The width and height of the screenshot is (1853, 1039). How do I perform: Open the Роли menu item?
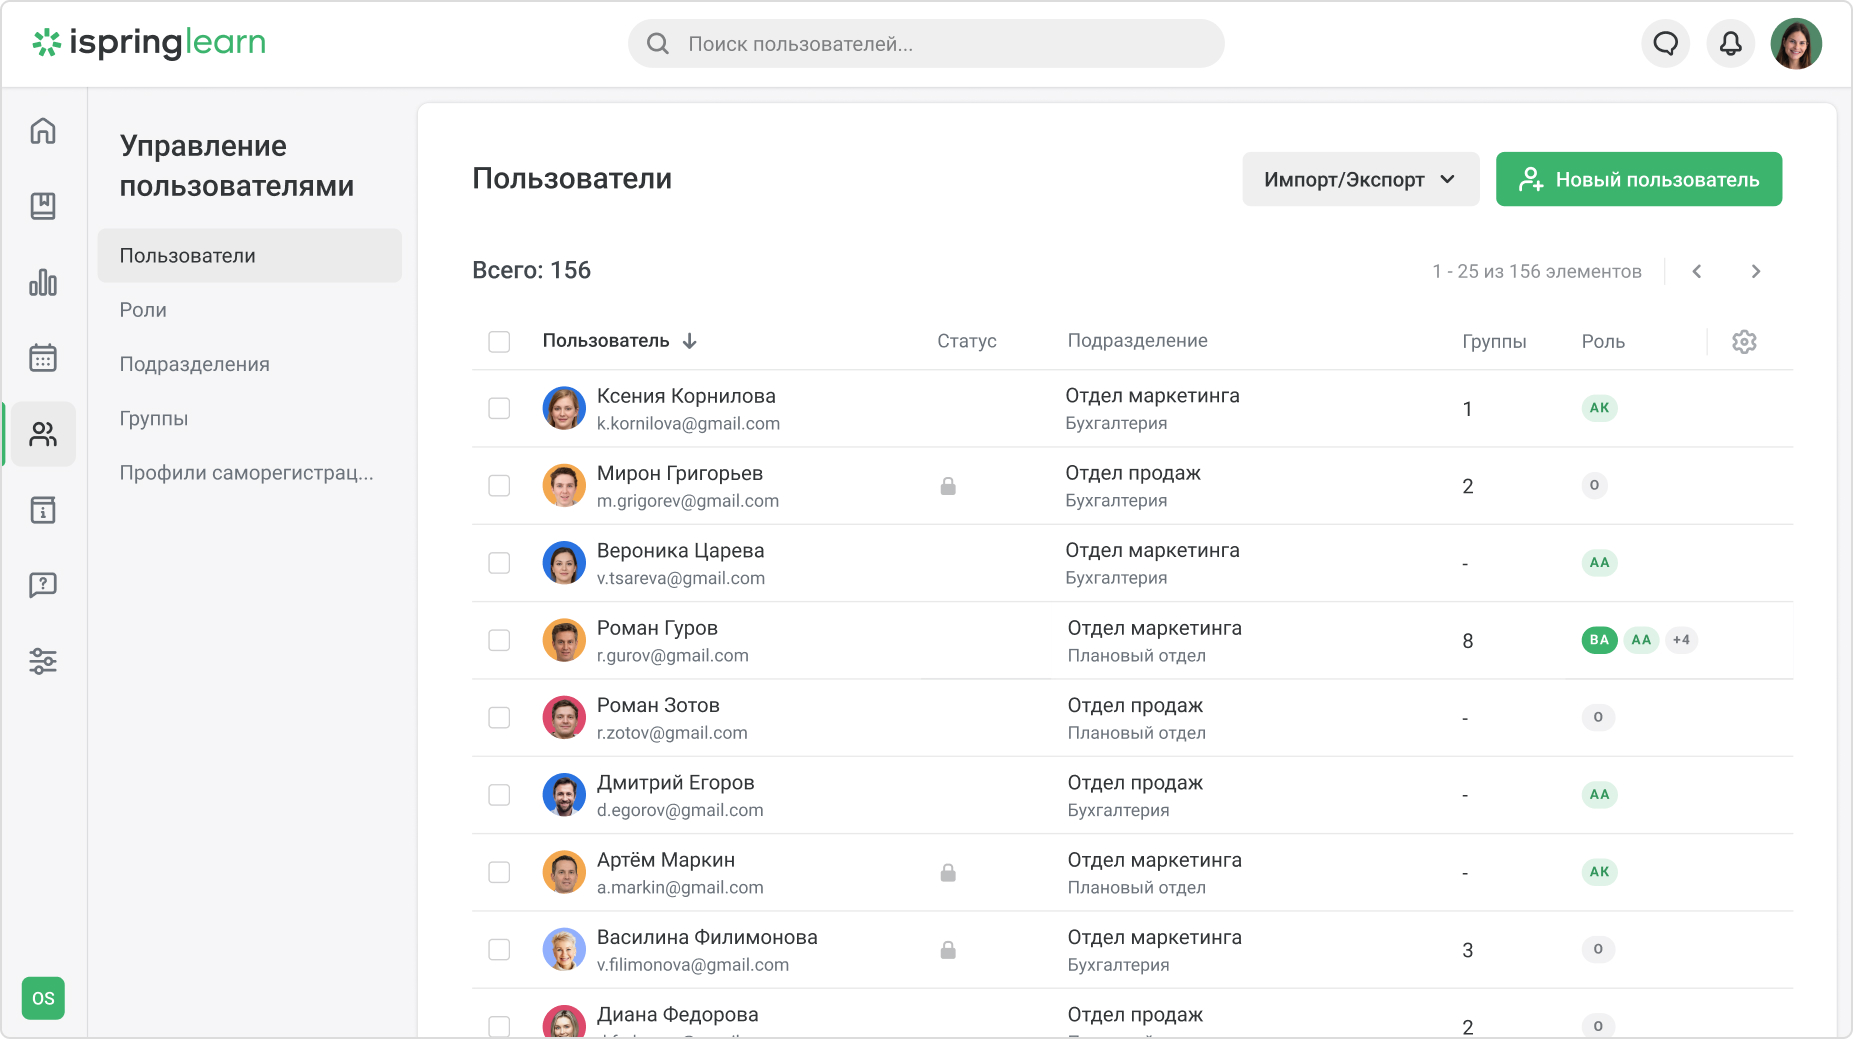point(143,310)
